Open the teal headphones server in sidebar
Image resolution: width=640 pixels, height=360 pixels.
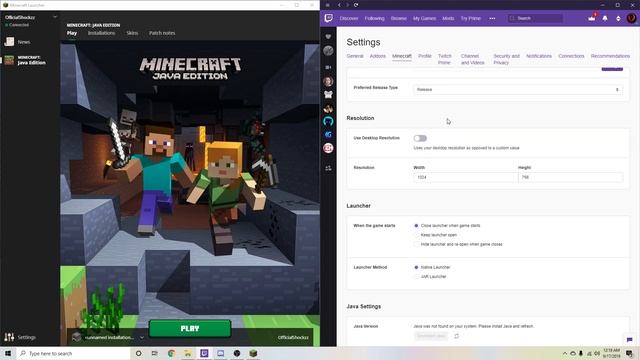[x=328, y=121]
